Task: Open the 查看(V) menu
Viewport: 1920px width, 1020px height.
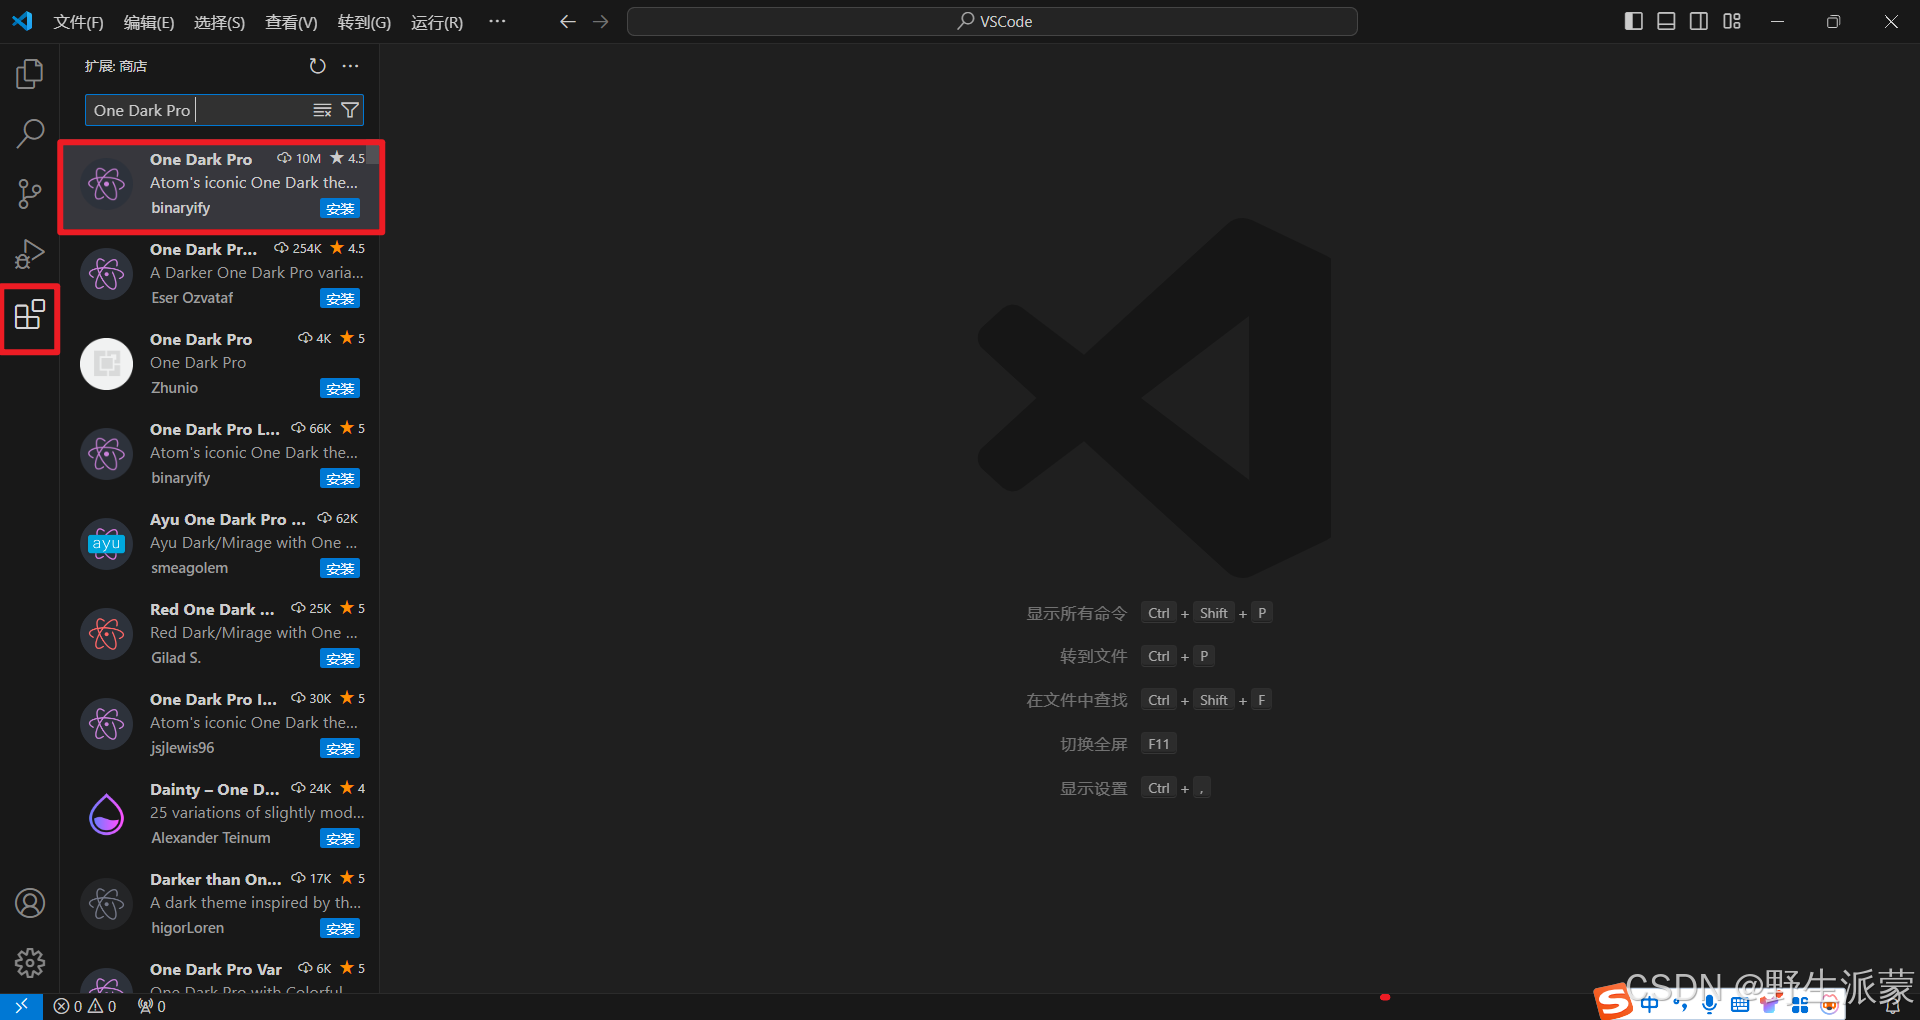Action: tap(291, 22)
